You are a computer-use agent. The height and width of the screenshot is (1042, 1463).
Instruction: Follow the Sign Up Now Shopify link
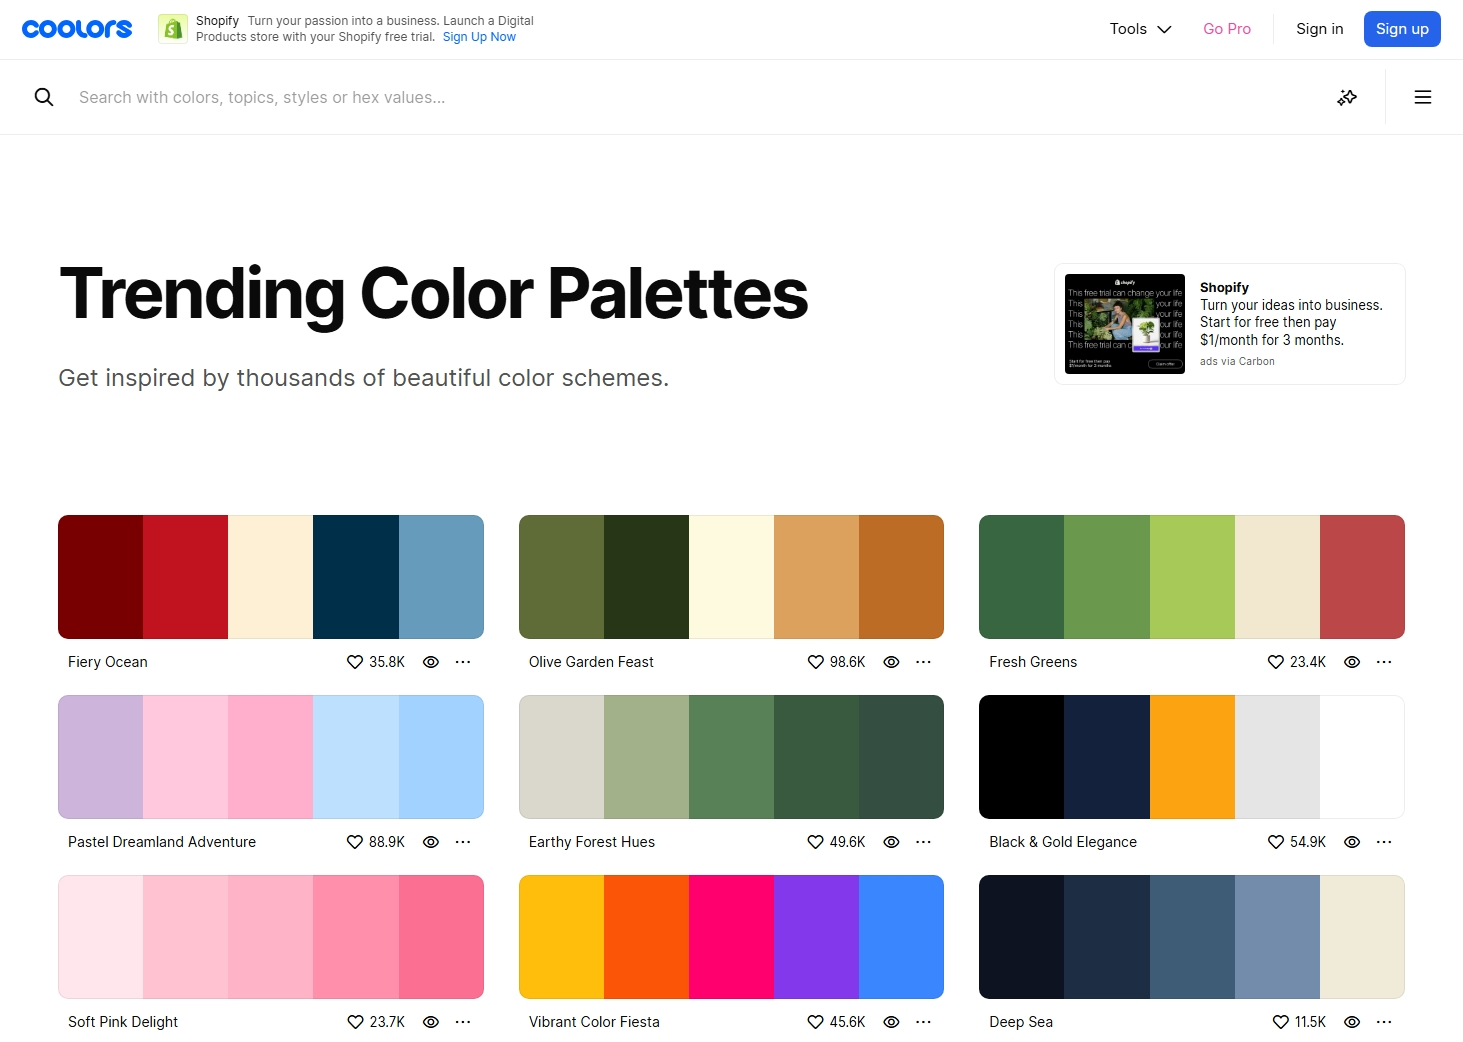point(479,37)
